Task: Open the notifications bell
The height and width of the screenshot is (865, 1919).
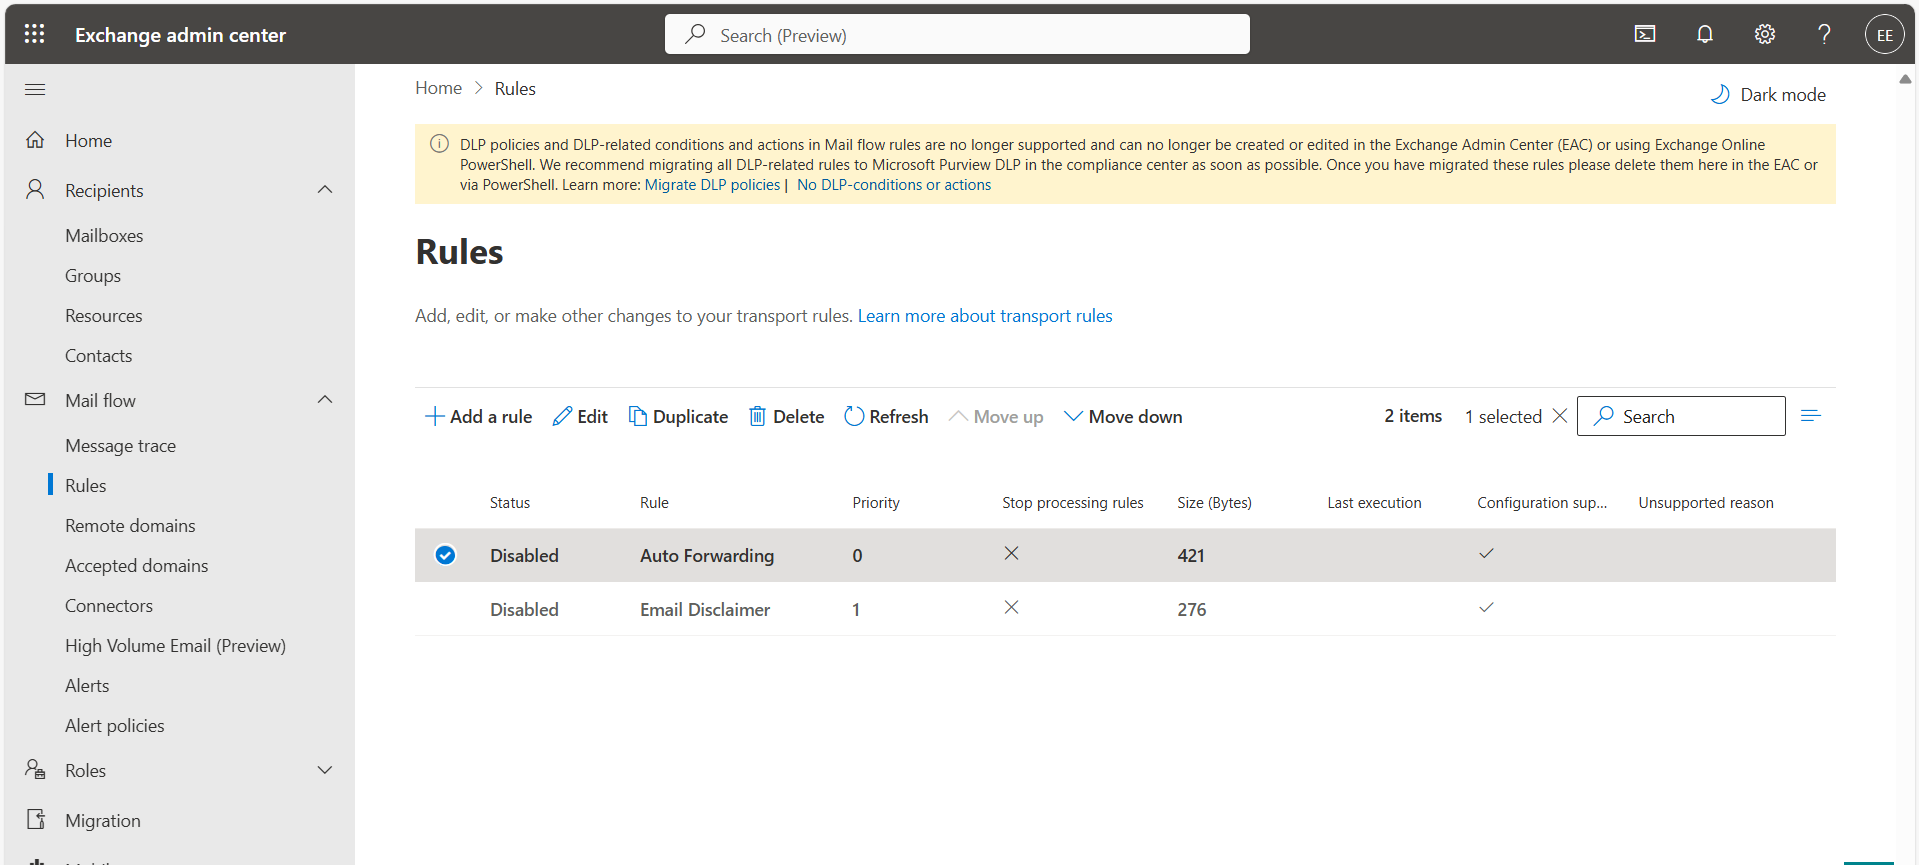Action: pyautogui.click(x=1704, y=34)
